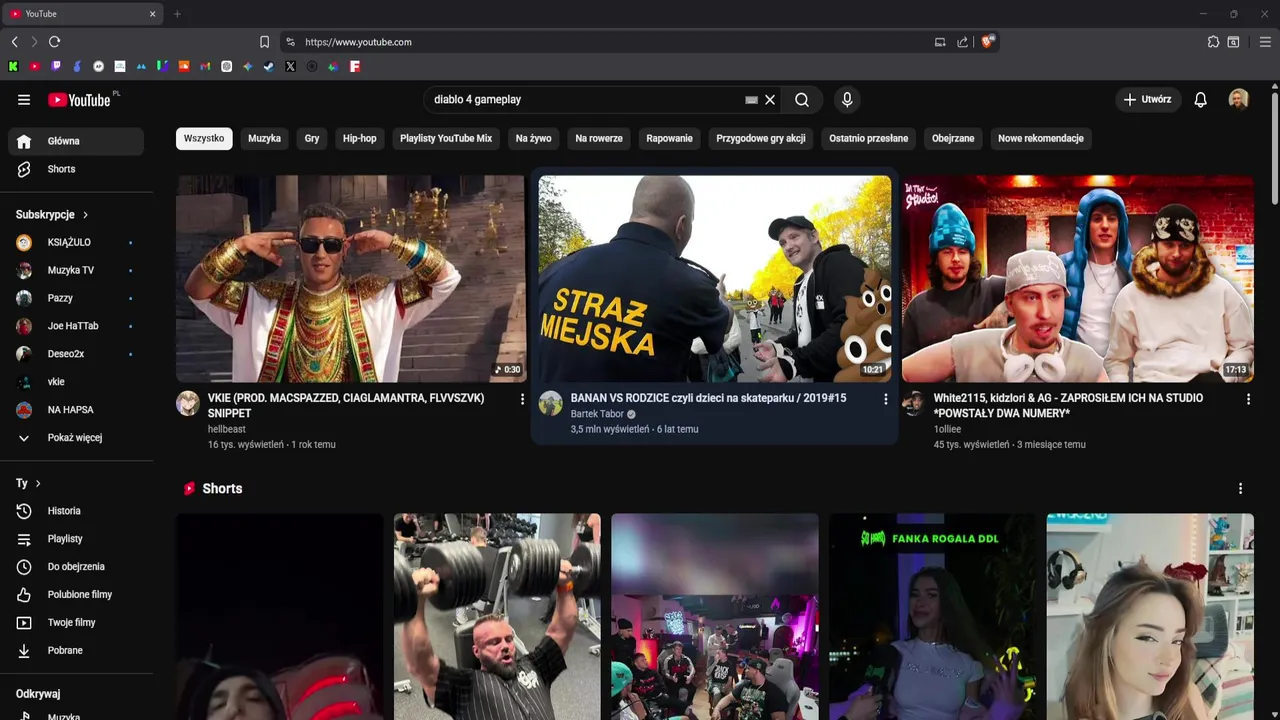
Task: Bookmark this page using bookmark icon
Action: coord(264,42)
